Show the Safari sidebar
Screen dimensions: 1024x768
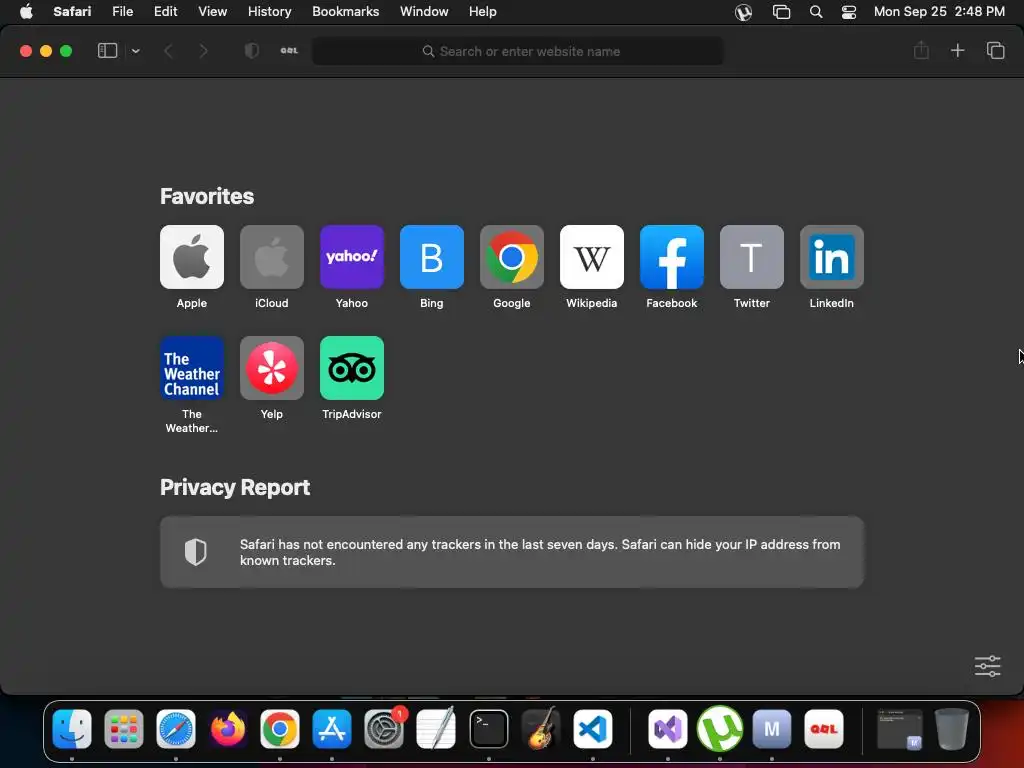click(107, 51)
